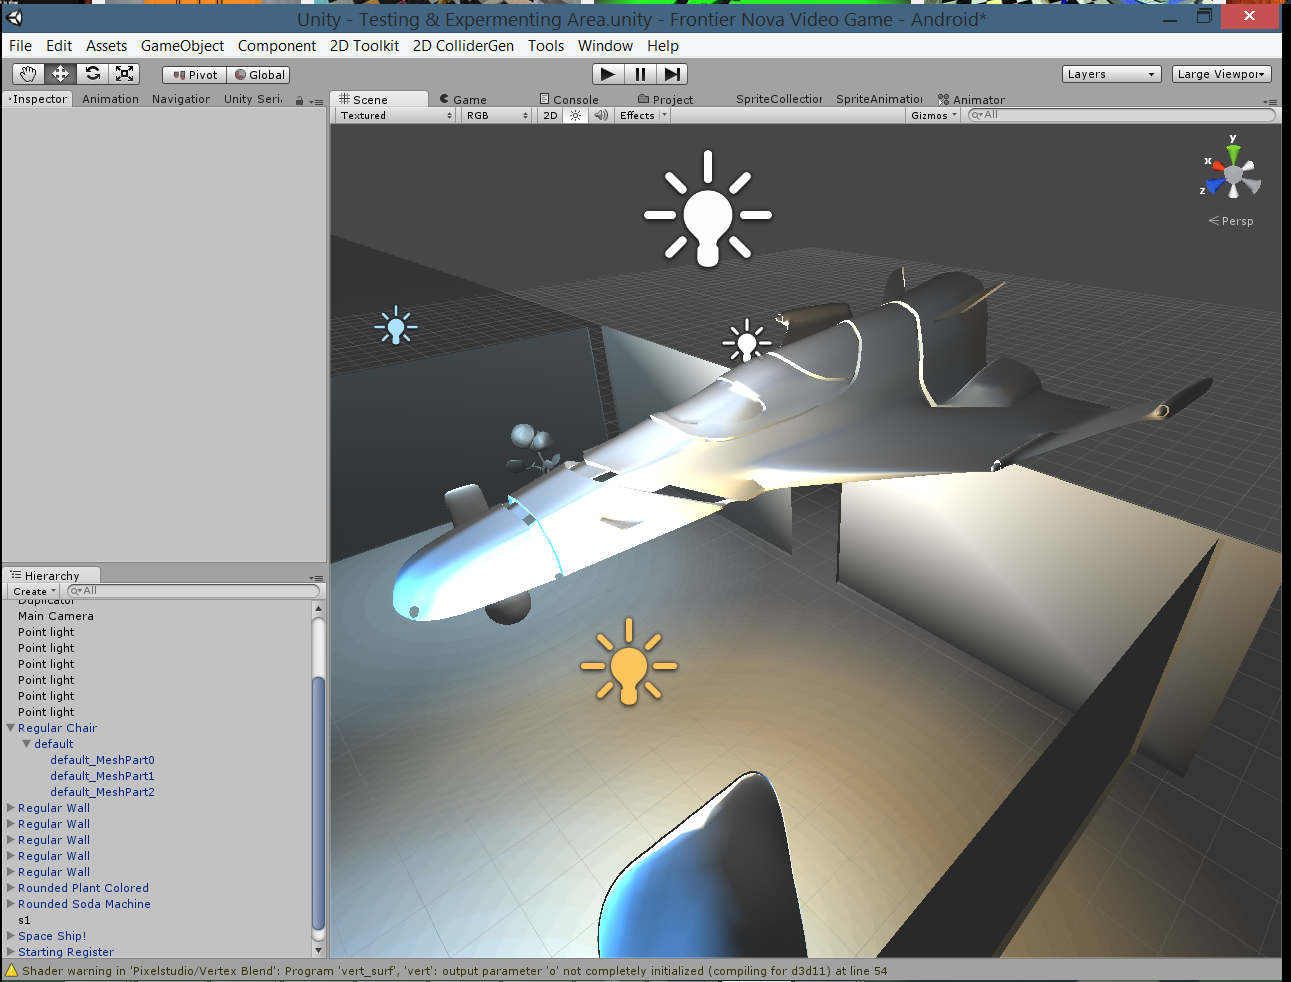Expand the Space Ship! object
Viewport: 1291px width, 982px height.
(11, 936)
